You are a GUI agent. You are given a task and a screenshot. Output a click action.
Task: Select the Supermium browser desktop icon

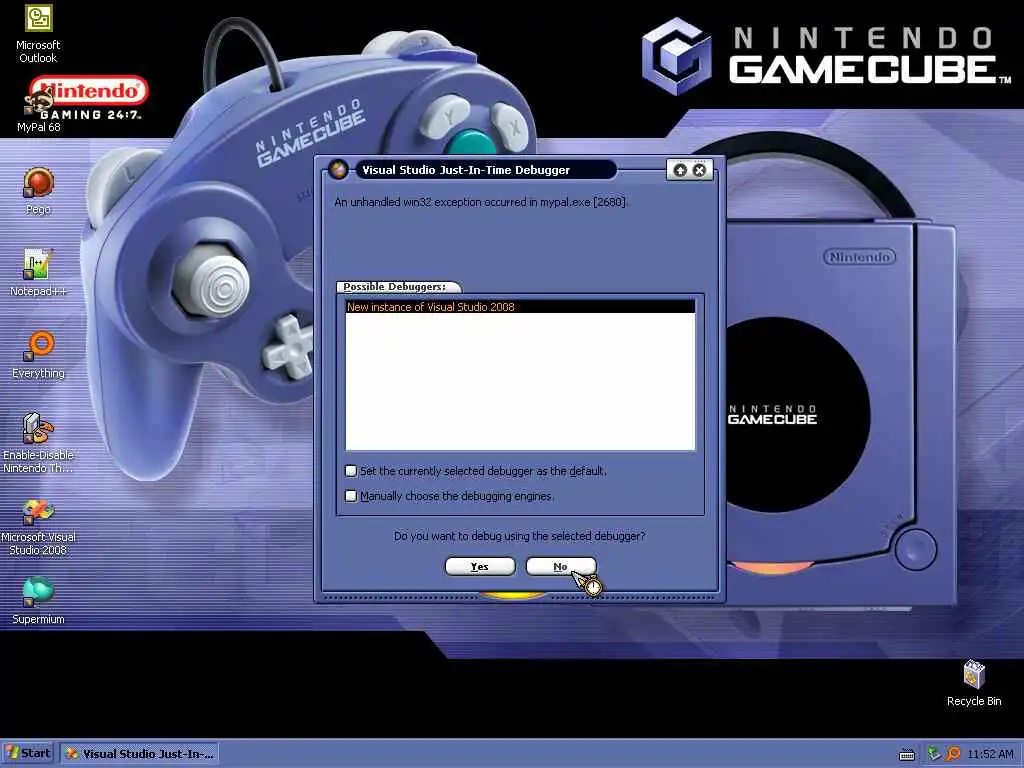pos(38,601)
